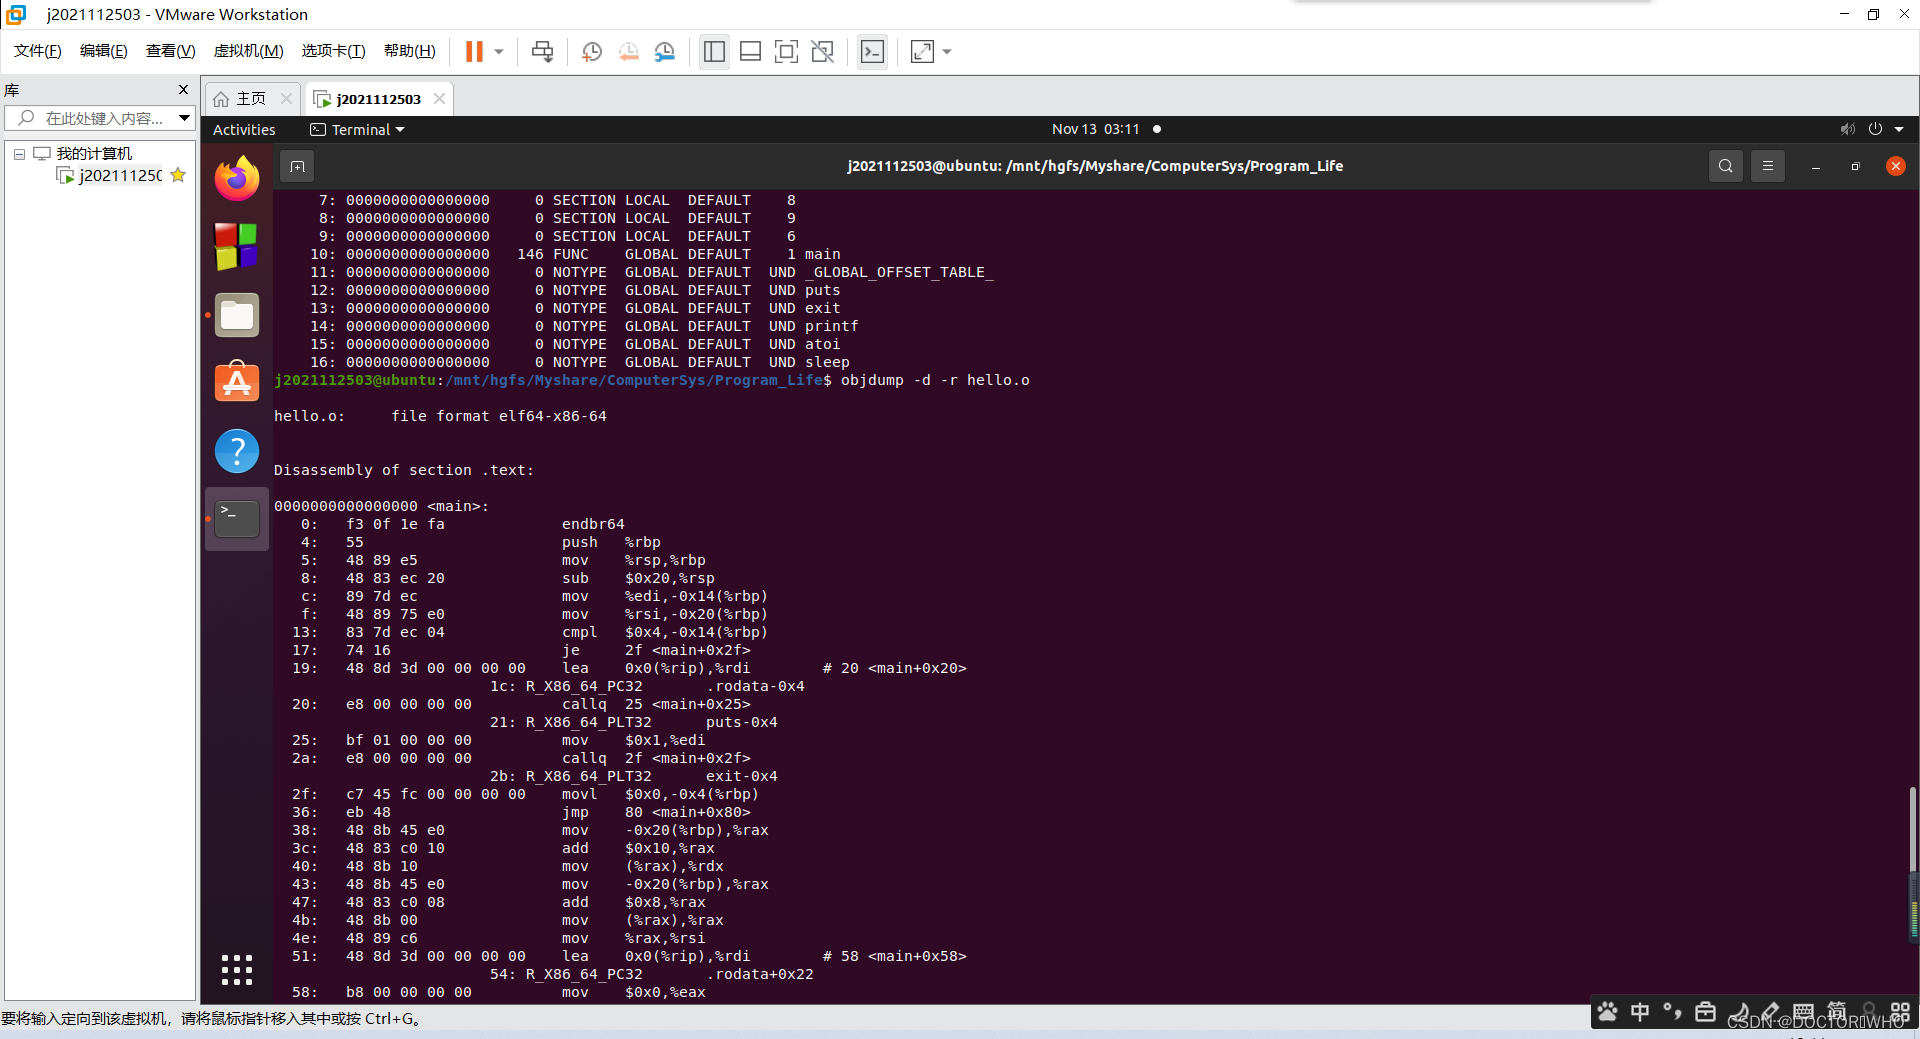Click the Baidu paw icon in the IME bar
Image resolution: width=1920 pixels, height=1039 pixels.
tap(1607, 1012)
